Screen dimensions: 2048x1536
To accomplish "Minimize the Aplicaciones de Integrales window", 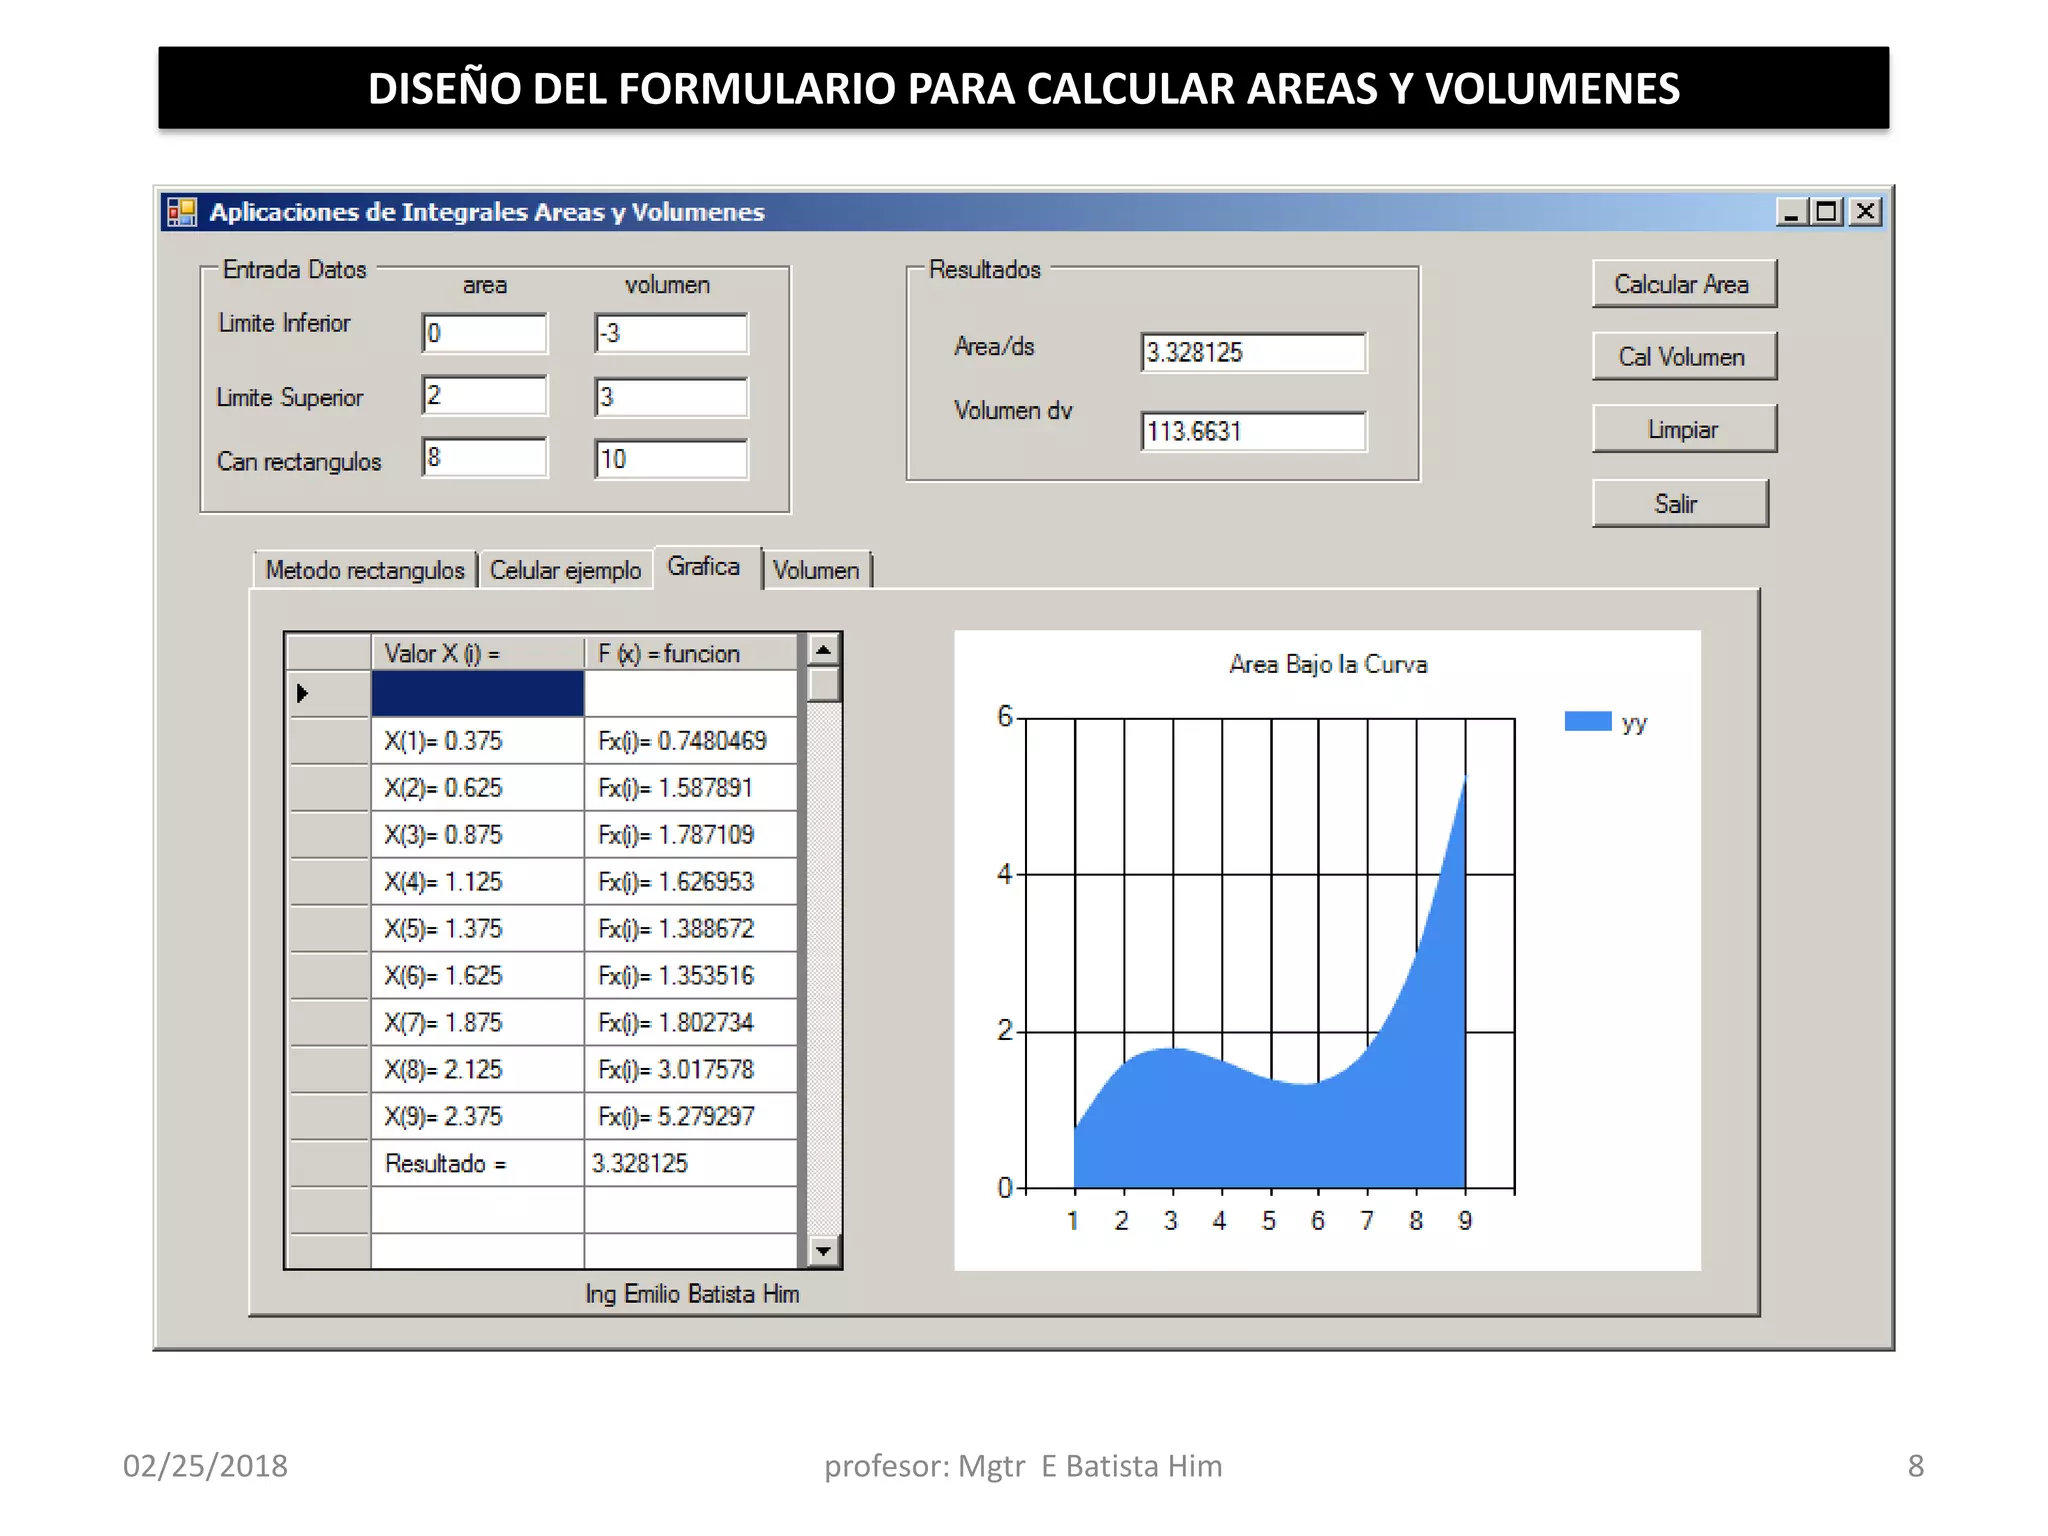I will click(1791, 212).
